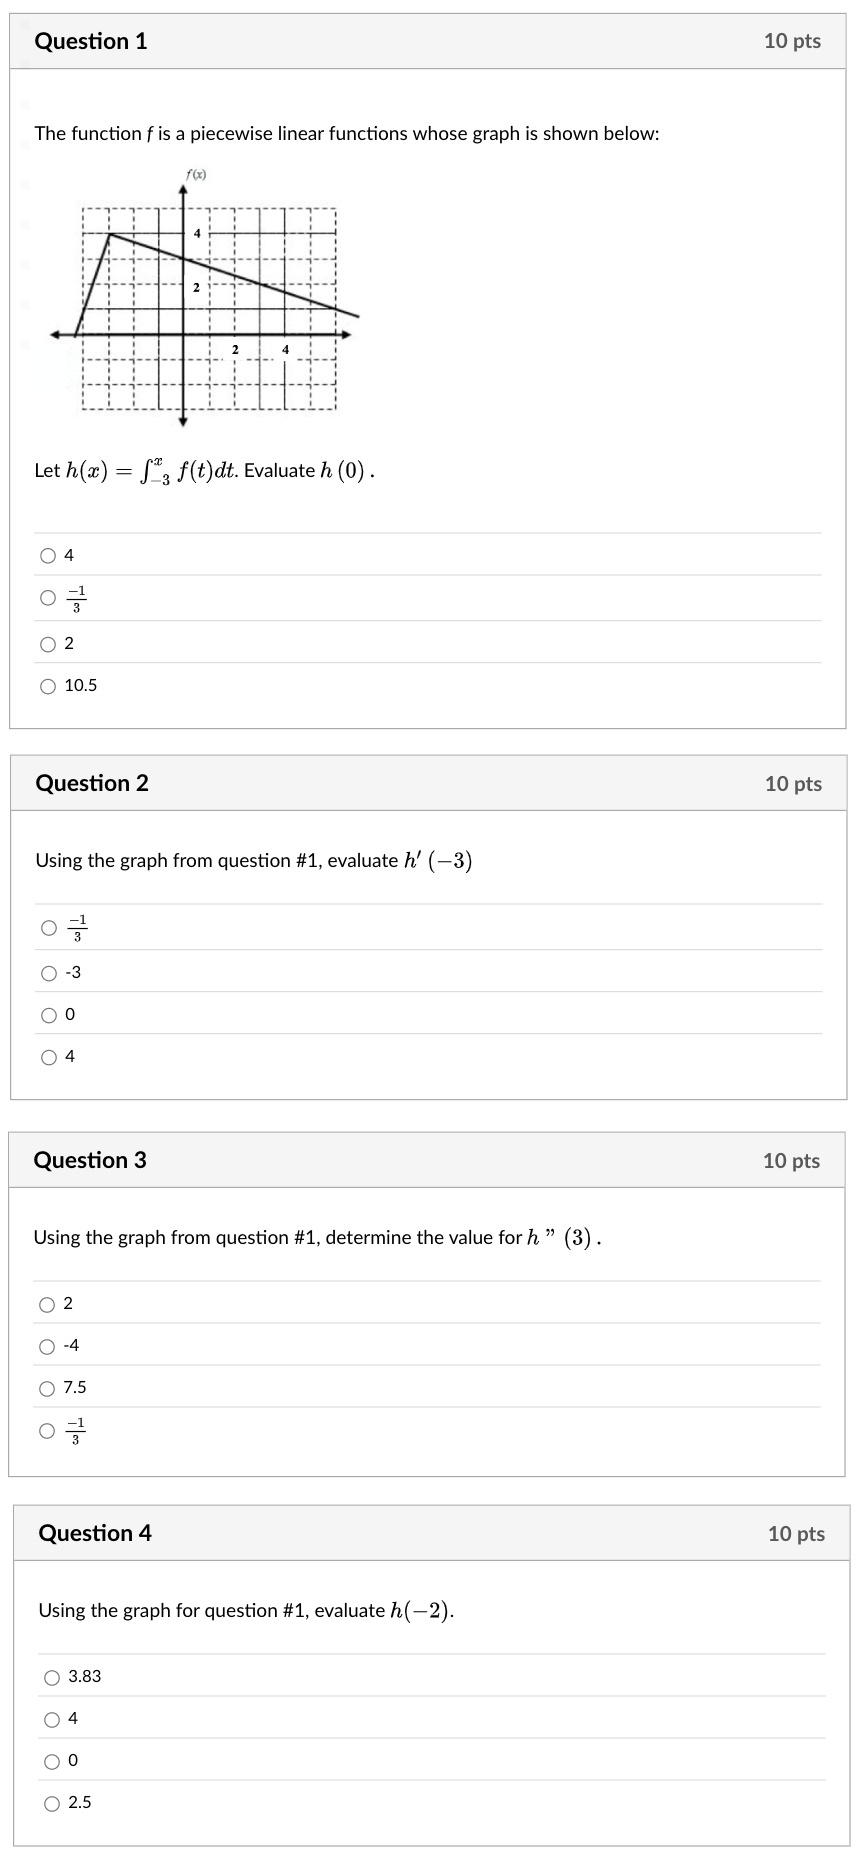Choose -1/3 option in Question 2
Image resolution: width=858 pixels, height=1857 pixels.
[47, 927]
